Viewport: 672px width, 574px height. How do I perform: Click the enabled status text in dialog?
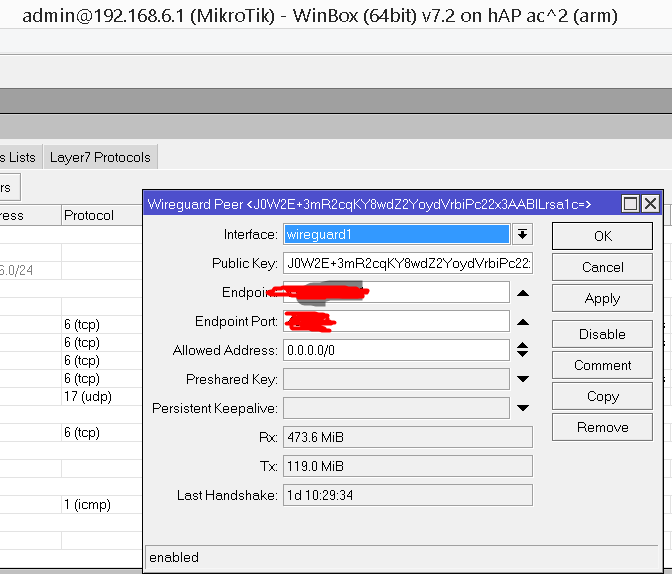[174, 557]
